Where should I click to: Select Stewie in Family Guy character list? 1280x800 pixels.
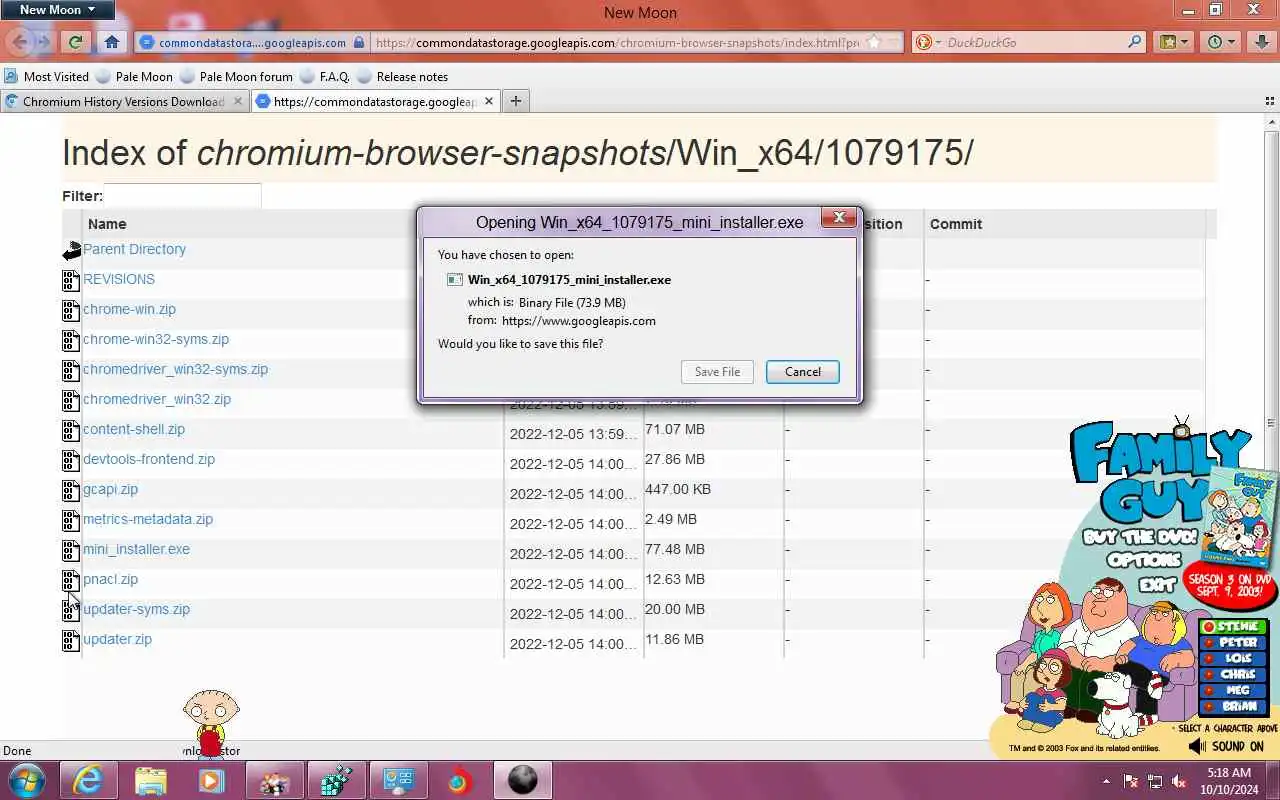(x=1233, y=627)
